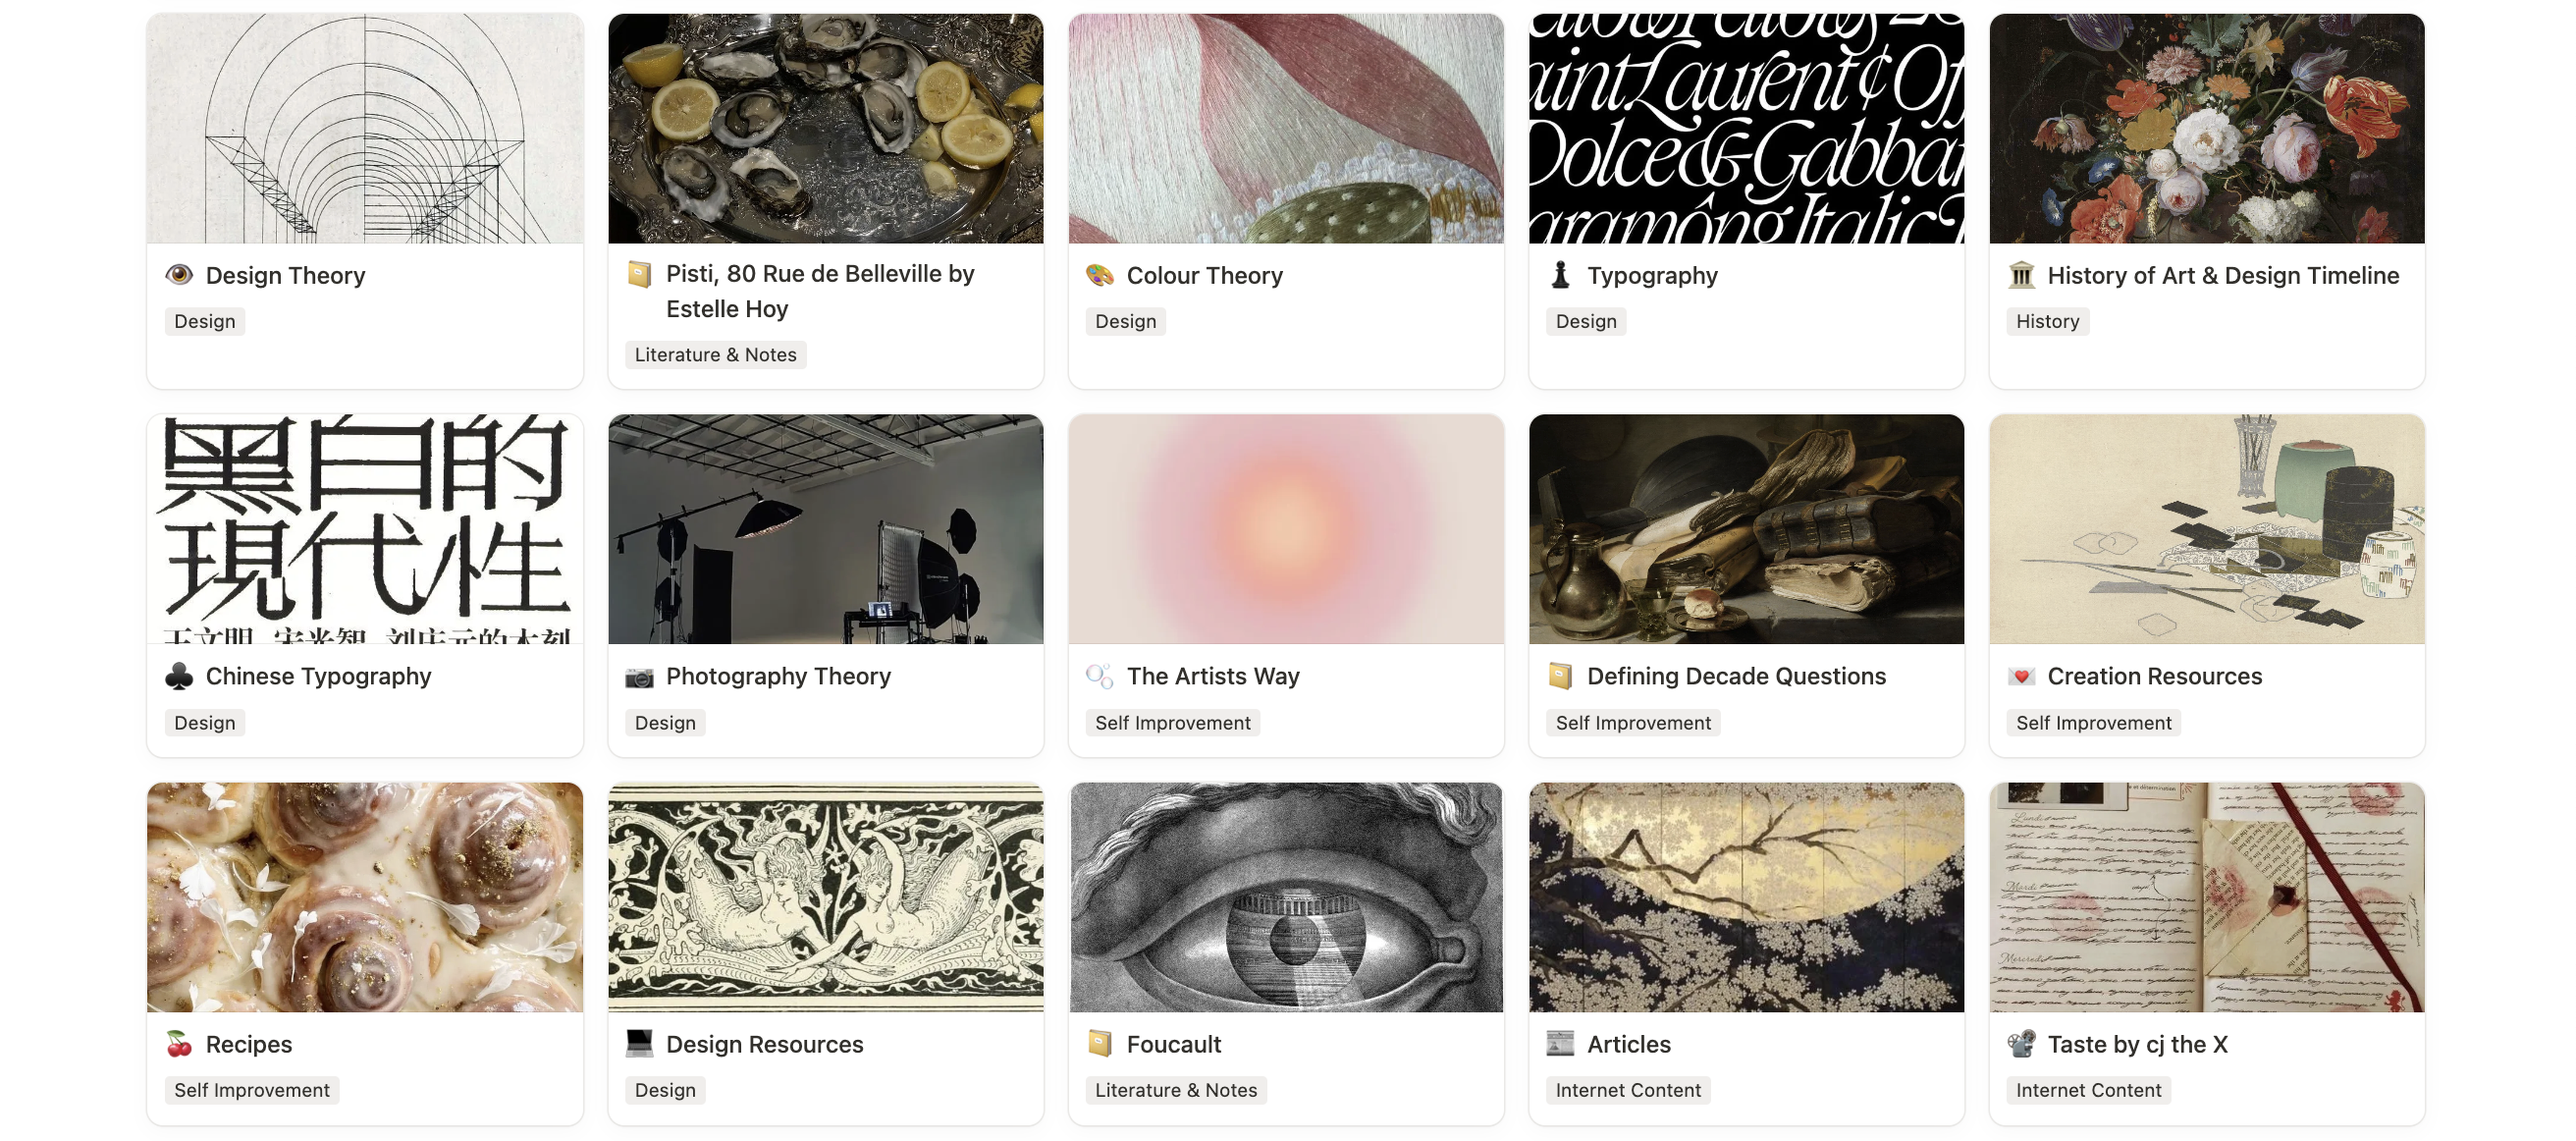Viewport: 2576px width, 1141px height.
Task: Click the cherries icon next to Recipes
Action: click(x=179, y=1044)
